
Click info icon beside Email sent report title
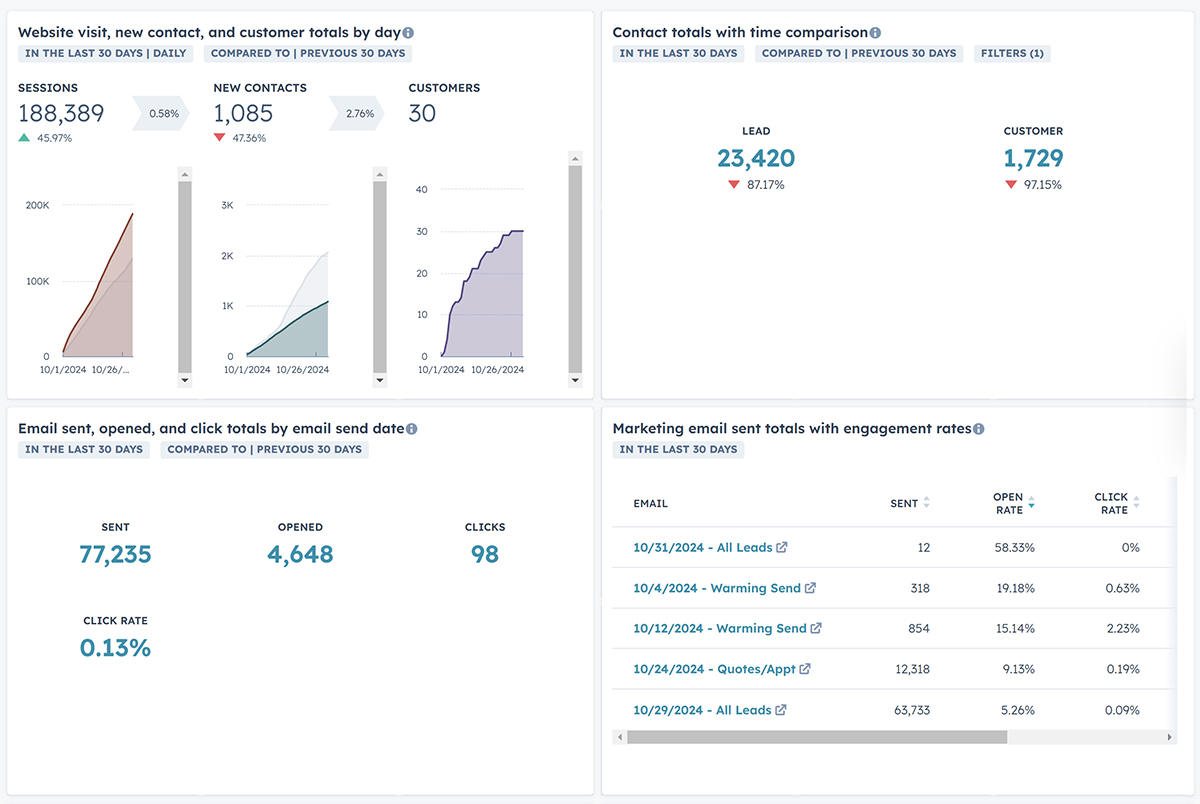(x=412, y=429)
